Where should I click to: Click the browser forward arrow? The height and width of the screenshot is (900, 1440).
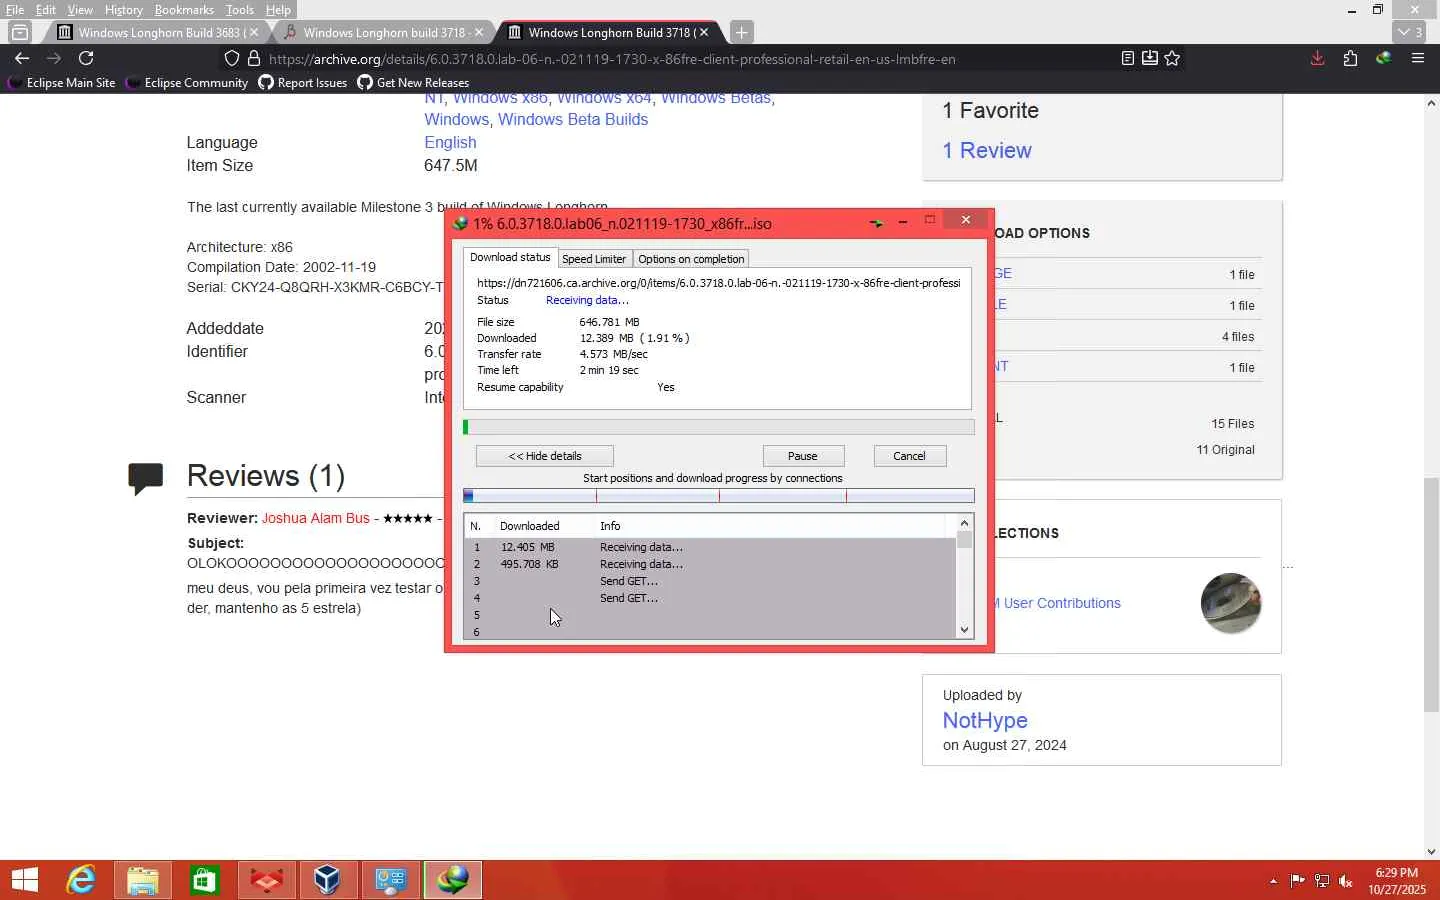pos(54,59)
